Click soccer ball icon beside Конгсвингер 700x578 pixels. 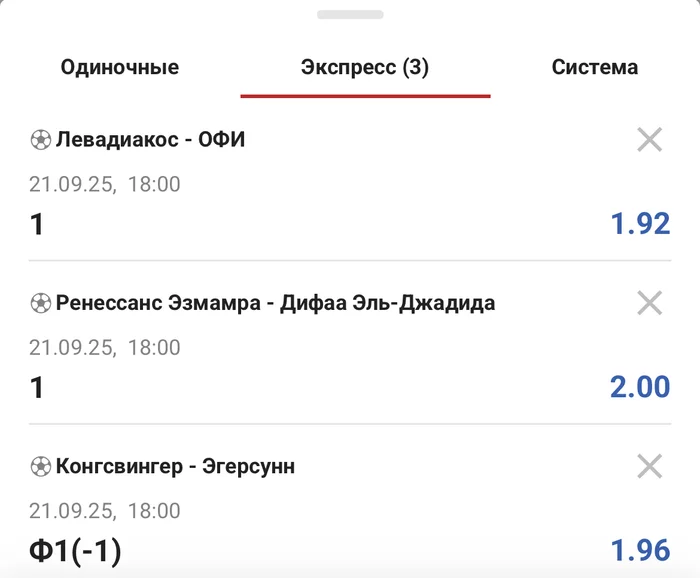[40, 466]
